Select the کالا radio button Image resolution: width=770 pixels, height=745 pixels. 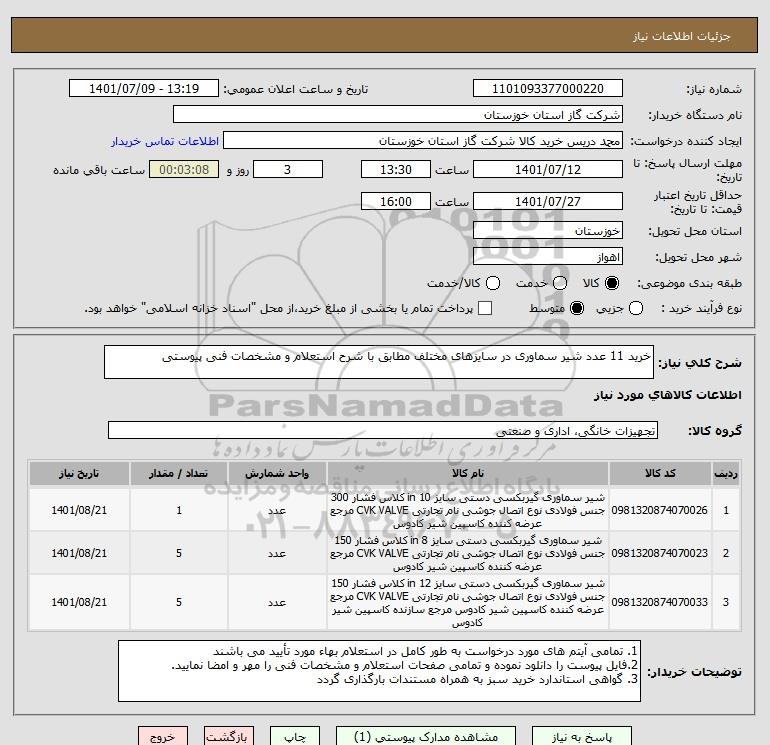pyautogui.click(x=612, y=283)
